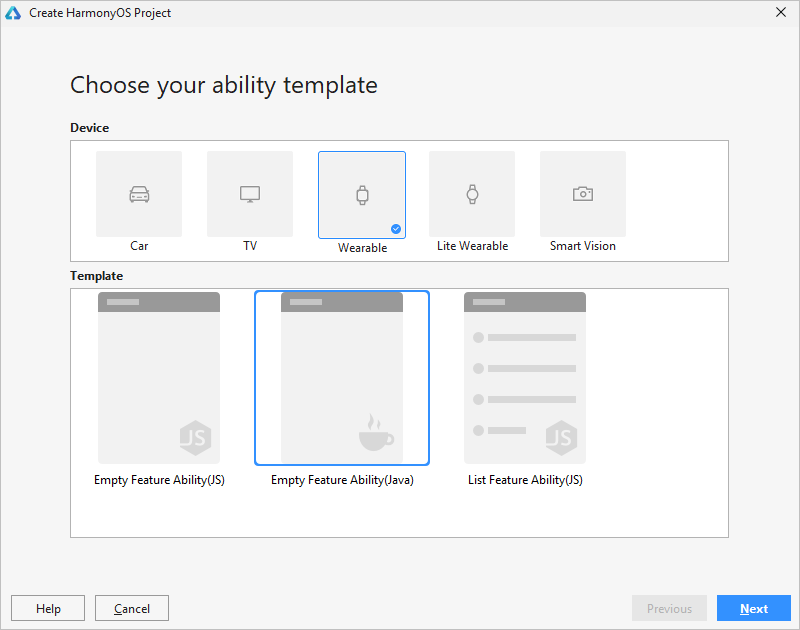Viewport: 800px width, 630px height.
Task: Click the 'Wearable' device label
Action: pos(362,248)
